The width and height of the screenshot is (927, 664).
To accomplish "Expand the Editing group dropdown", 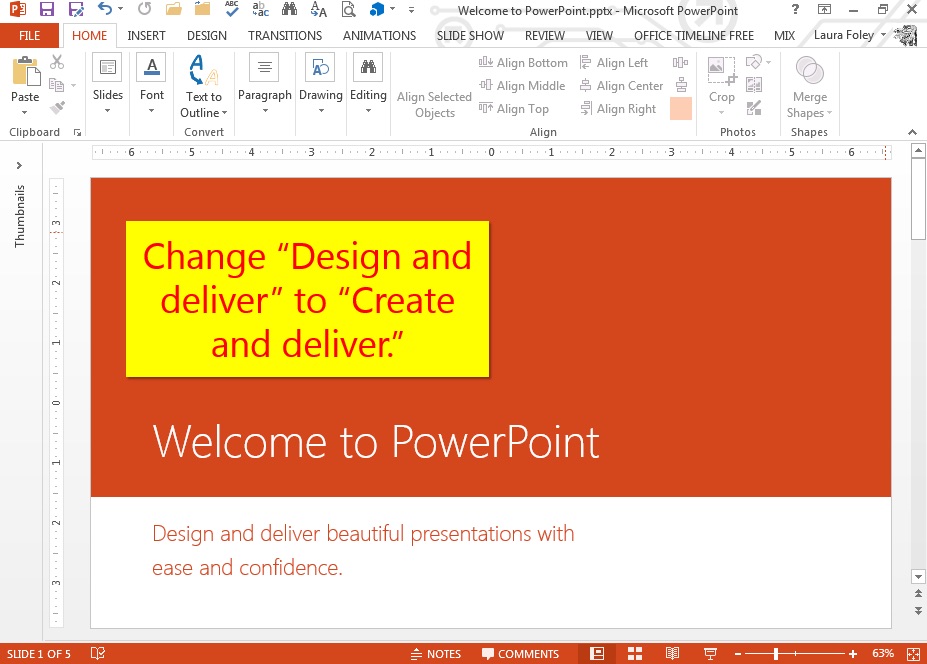I will click(368, 111).
